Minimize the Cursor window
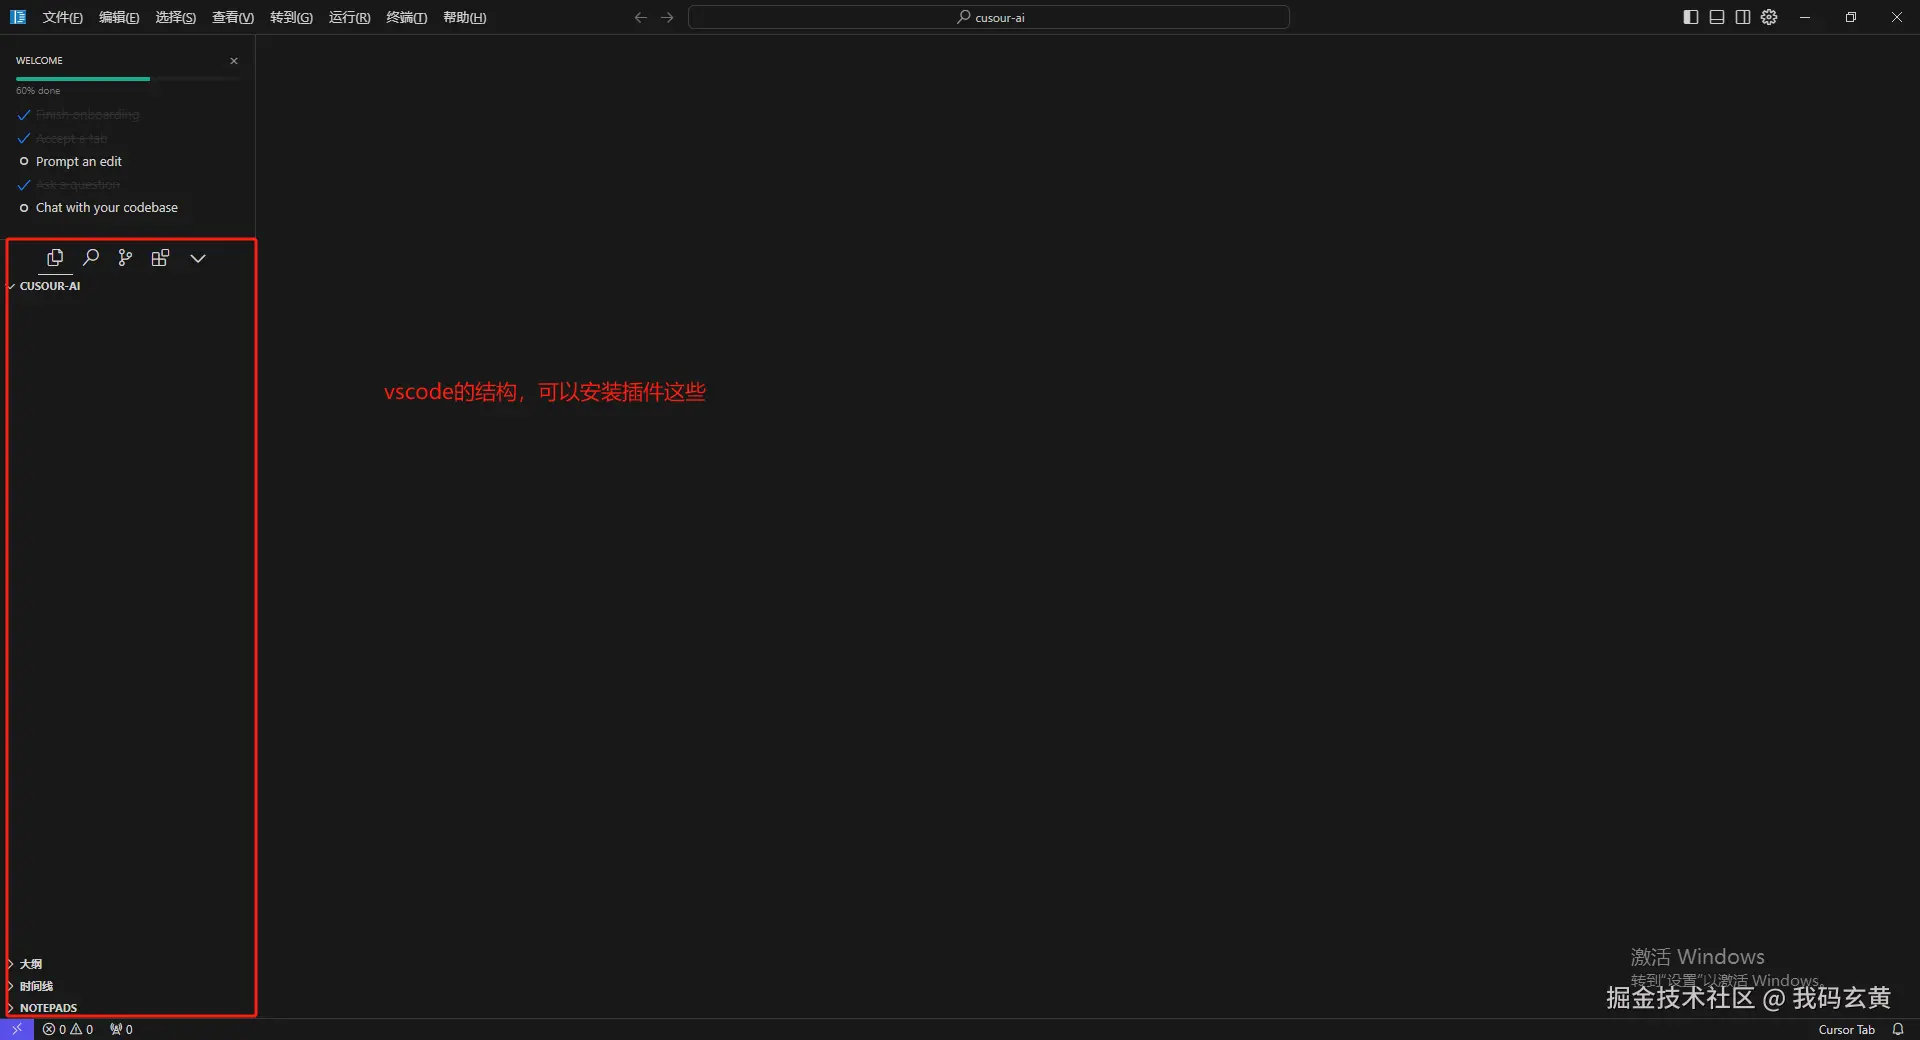1920x1040 pixels. tap(1805, 17)
